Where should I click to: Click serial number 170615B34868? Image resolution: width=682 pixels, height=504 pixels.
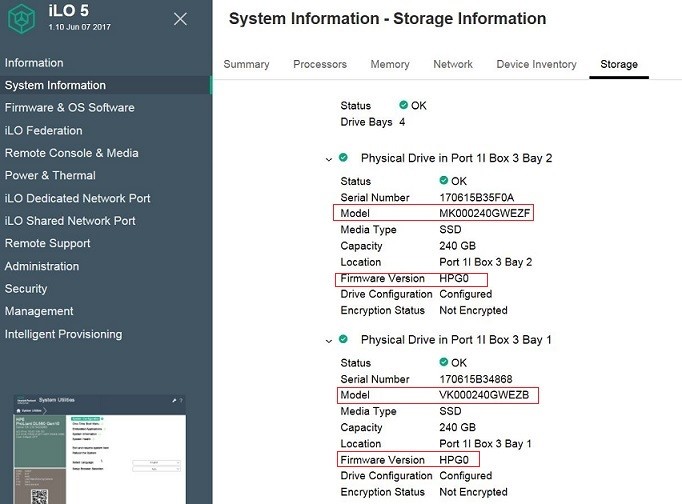[x=475, y=379]
